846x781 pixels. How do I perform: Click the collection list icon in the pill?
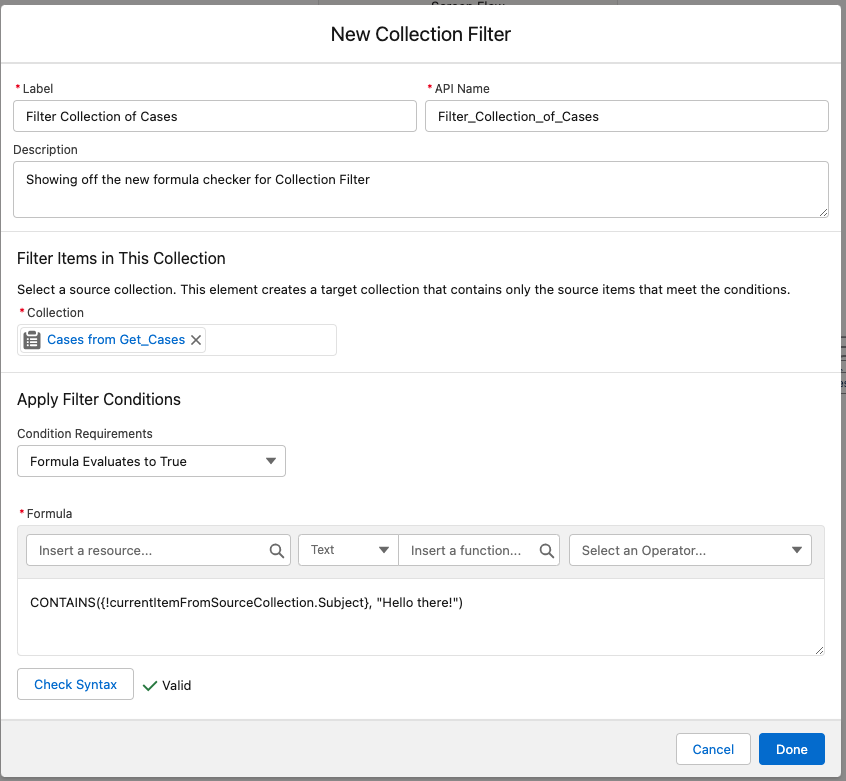pos(32,340)
